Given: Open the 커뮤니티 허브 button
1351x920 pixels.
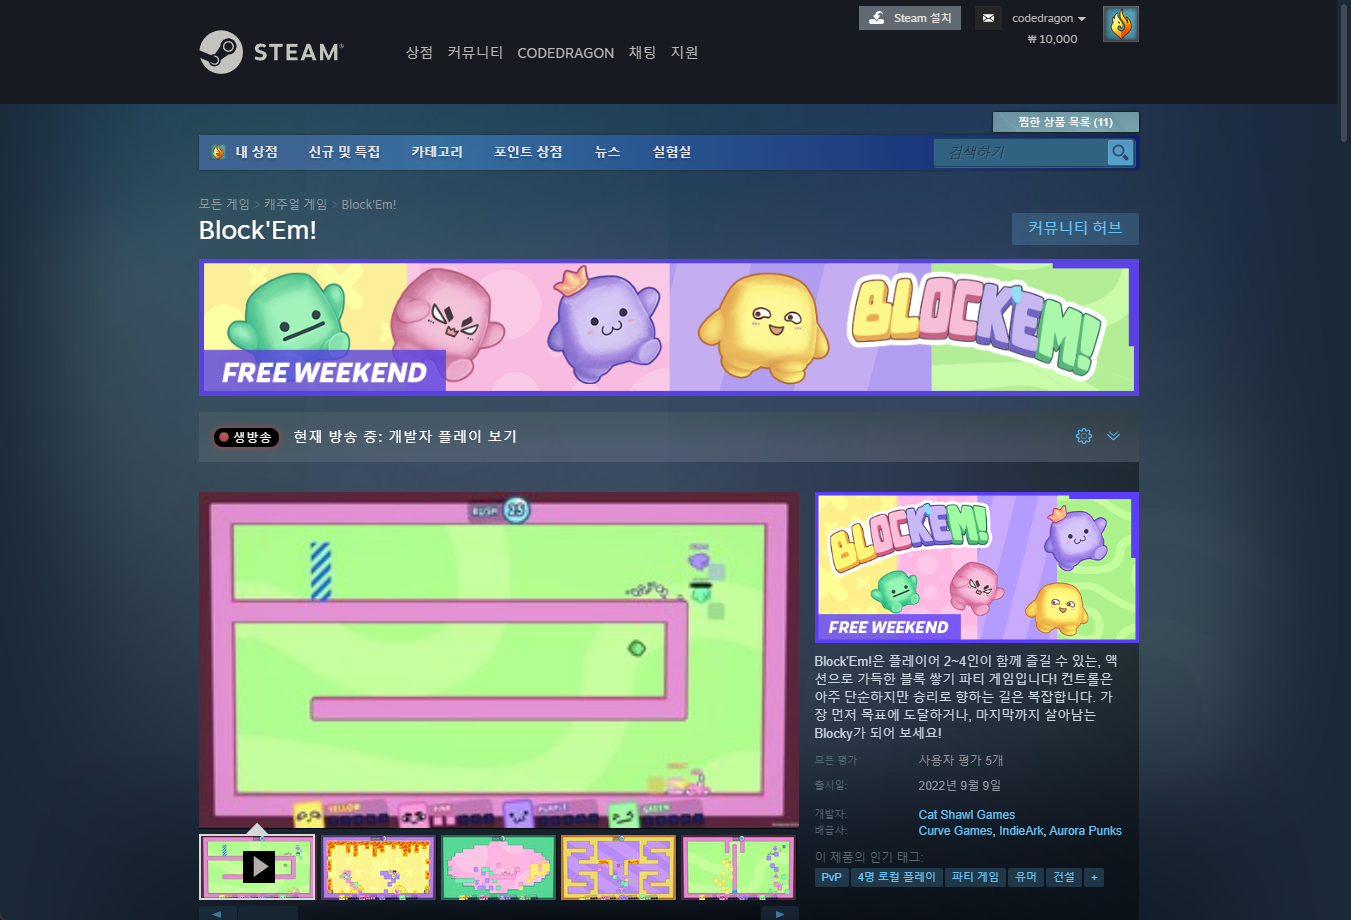Looking at the screenshot, I should pos(1075,228).
